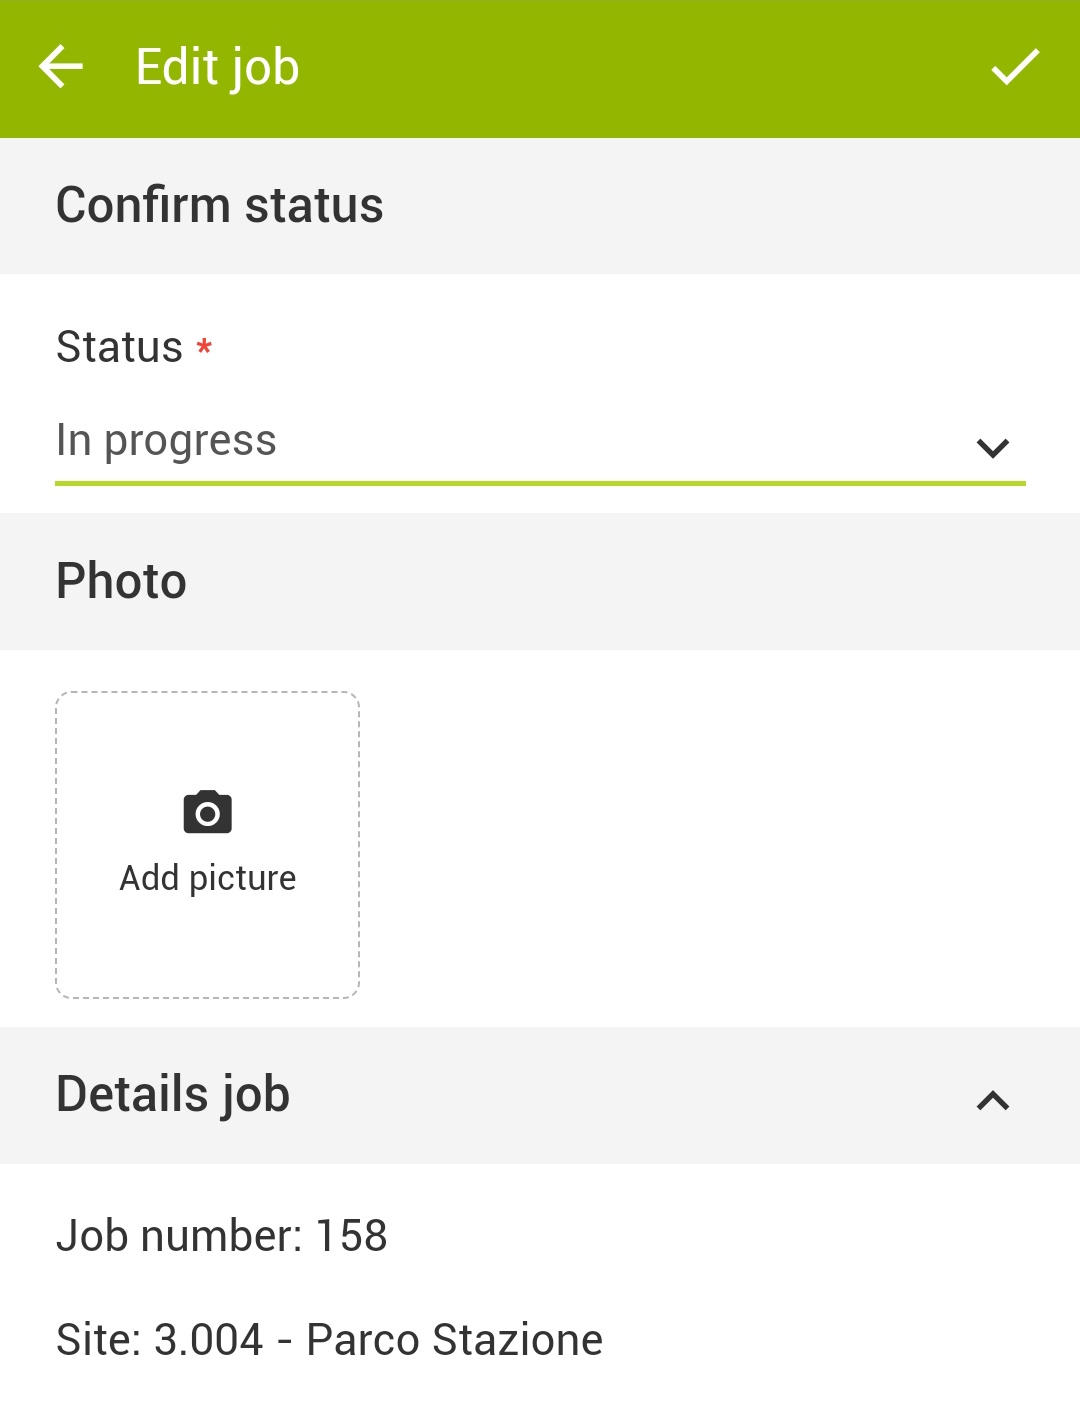Screen dimensions: 1080x1403
Task: Select the "Job number: 158" line
Action: point(222,1236)
